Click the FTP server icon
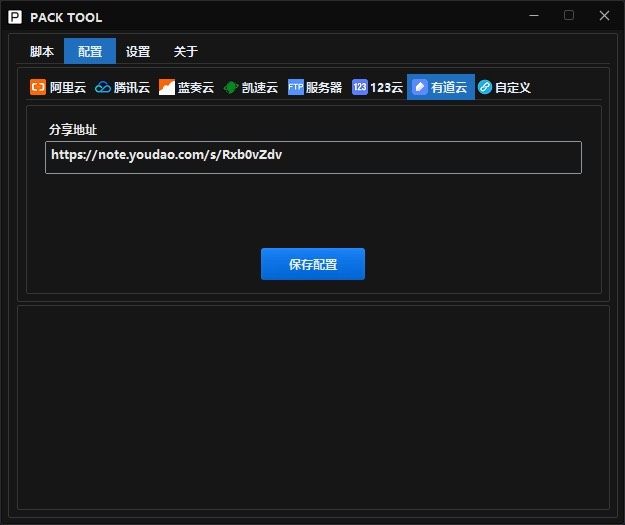This screenshot has width=625, height=525. [296, 87]
